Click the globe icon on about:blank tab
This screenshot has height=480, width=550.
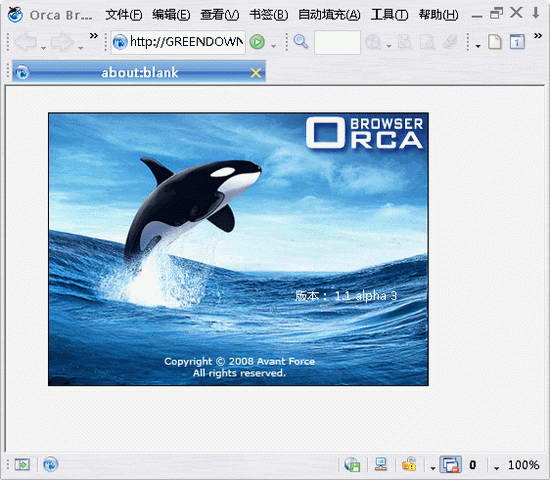coord(22,72)
